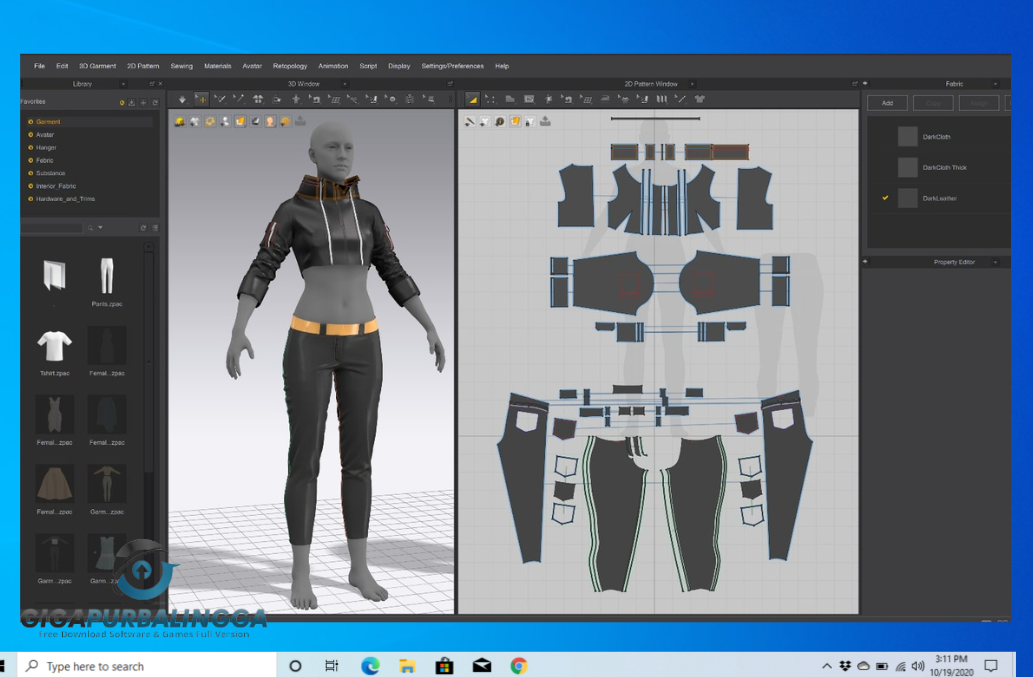This screenshot has height=677, width=1033.
Task: Open the Fabric panel dropdown arrow
Action: point(995,84)
